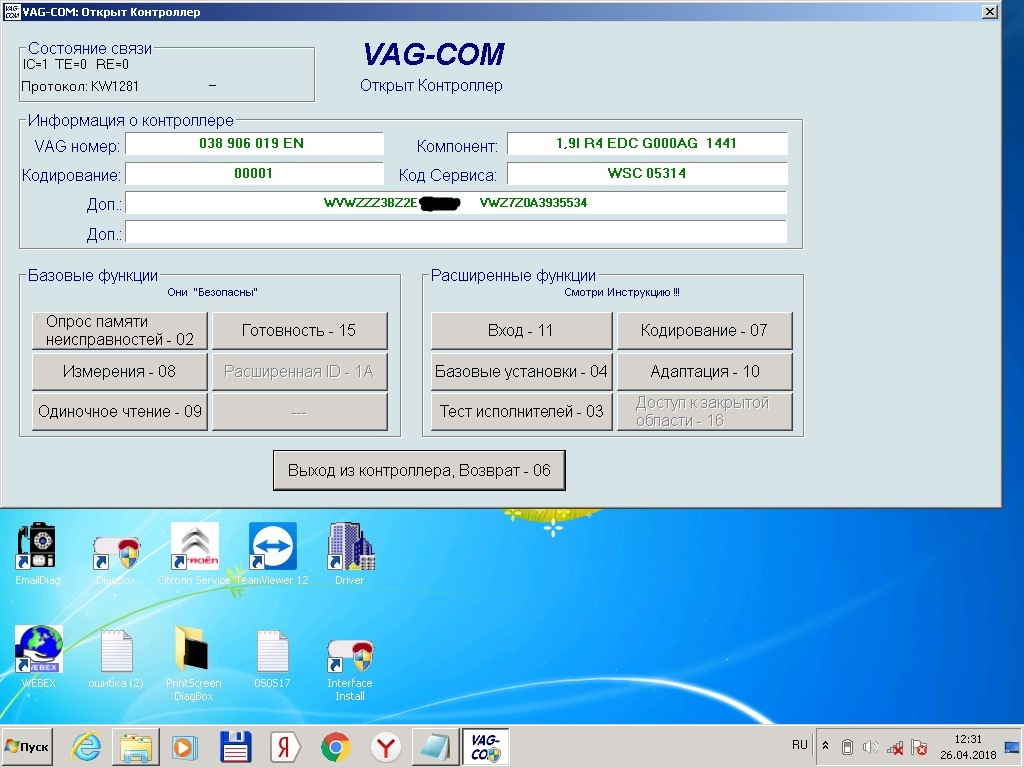Viewport: 1024px width, 768px height.
Task: Select the '050517' text file
Action: [272, 658]
